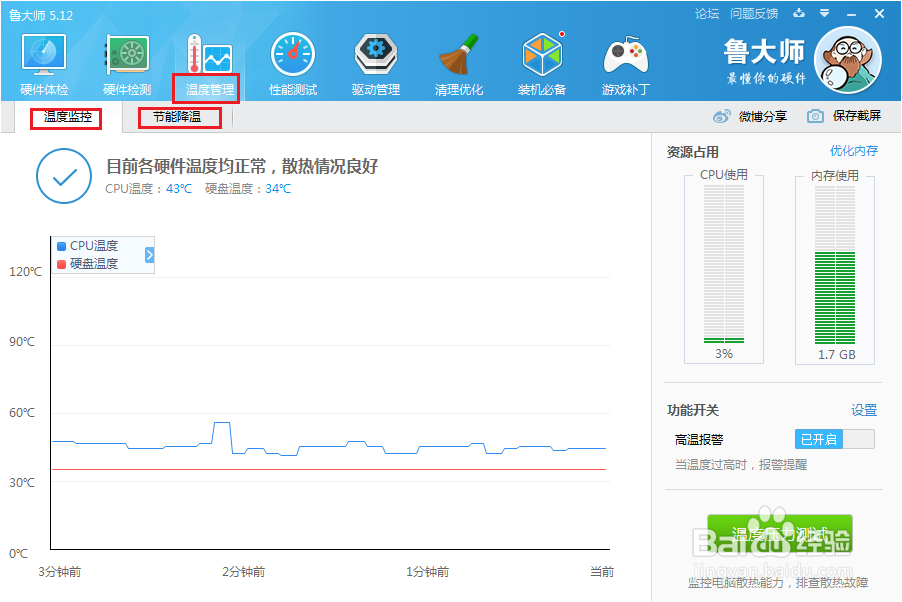Click the 120℃ axis label
Image resolution: width=902 pixels, height=602 pixels.
(25, 272)
